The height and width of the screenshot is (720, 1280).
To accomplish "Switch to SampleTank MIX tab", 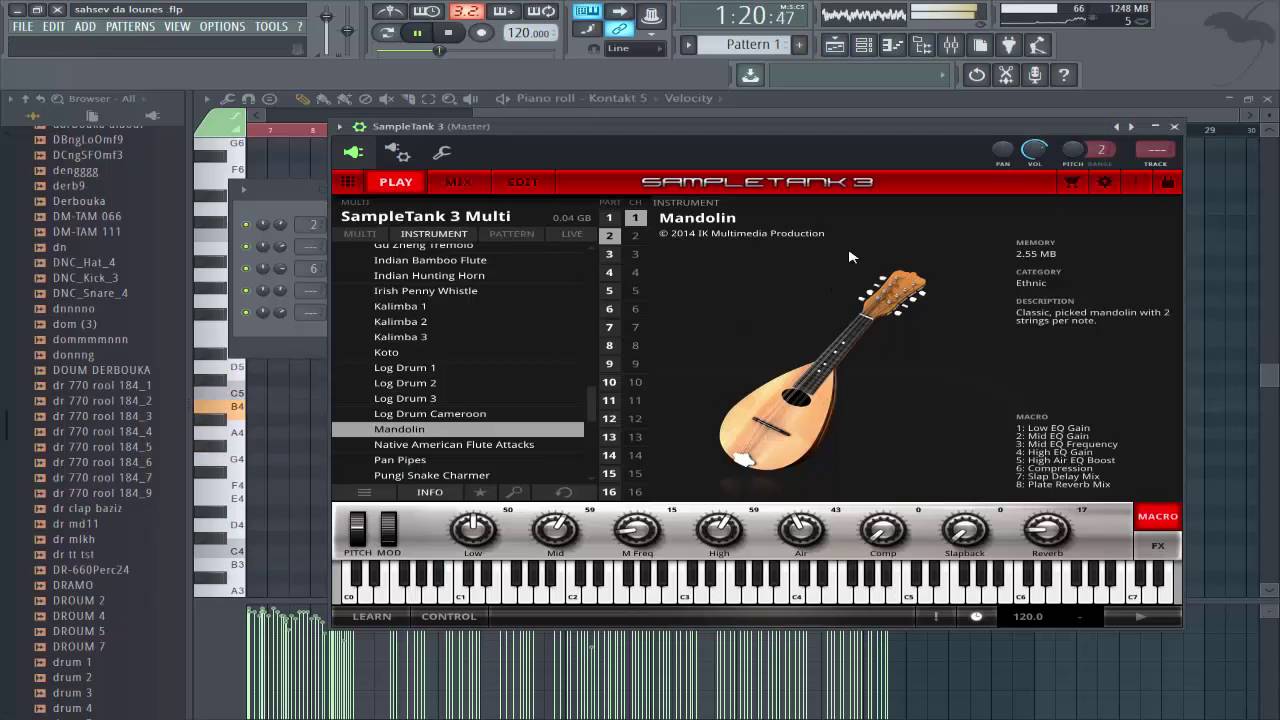I will (x=458, y=182).
